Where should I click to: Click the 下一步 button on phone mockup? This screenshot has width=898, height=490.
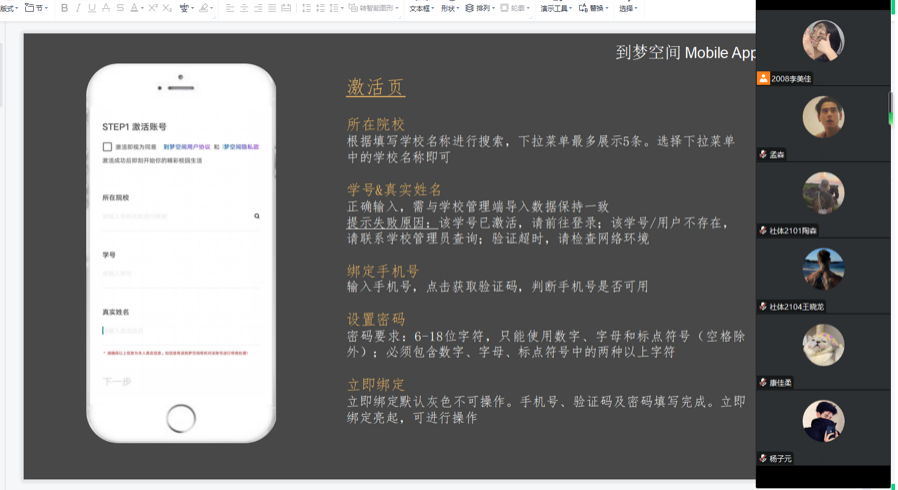coord(117,382)
